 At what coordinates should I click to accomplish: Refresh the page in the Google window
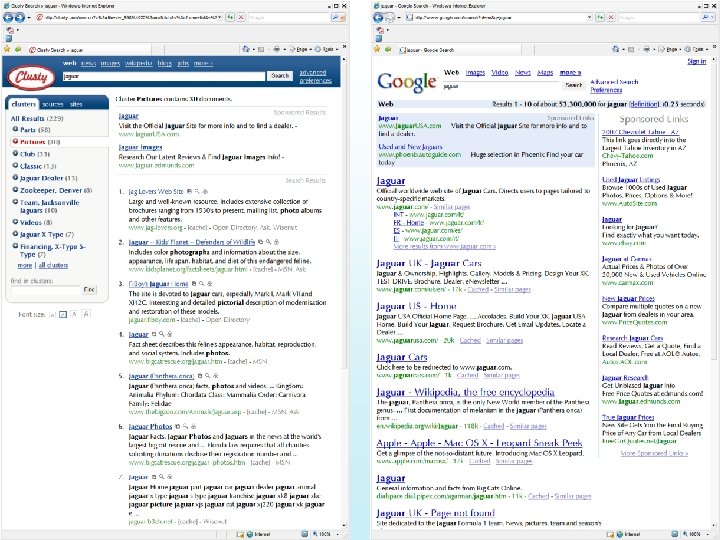[600, 17]
